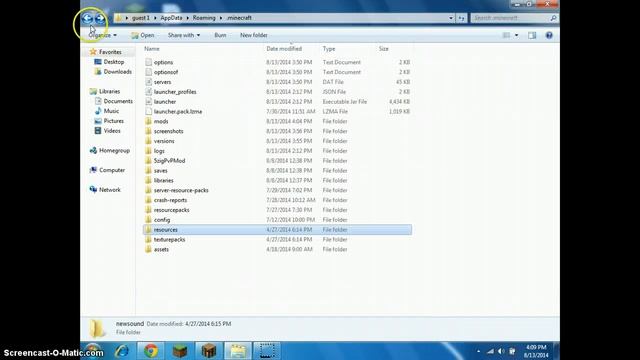Select the assets folder name

click(161, 249)
